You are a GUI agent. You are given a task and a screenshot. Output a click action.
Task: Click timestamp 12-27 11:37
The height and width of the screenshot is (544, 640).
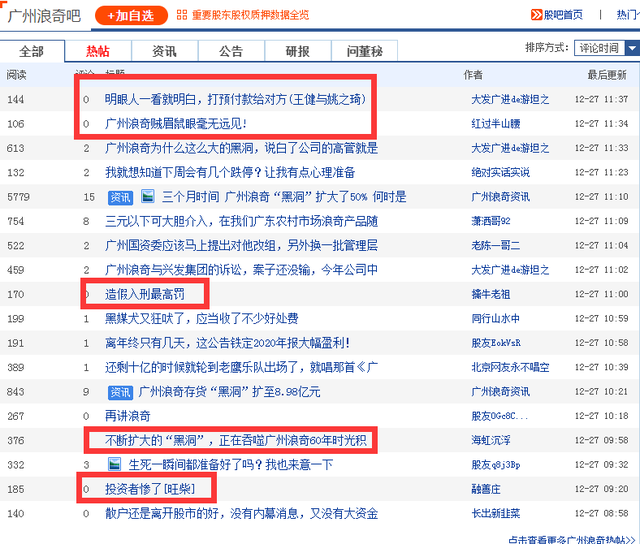point(601,99)
